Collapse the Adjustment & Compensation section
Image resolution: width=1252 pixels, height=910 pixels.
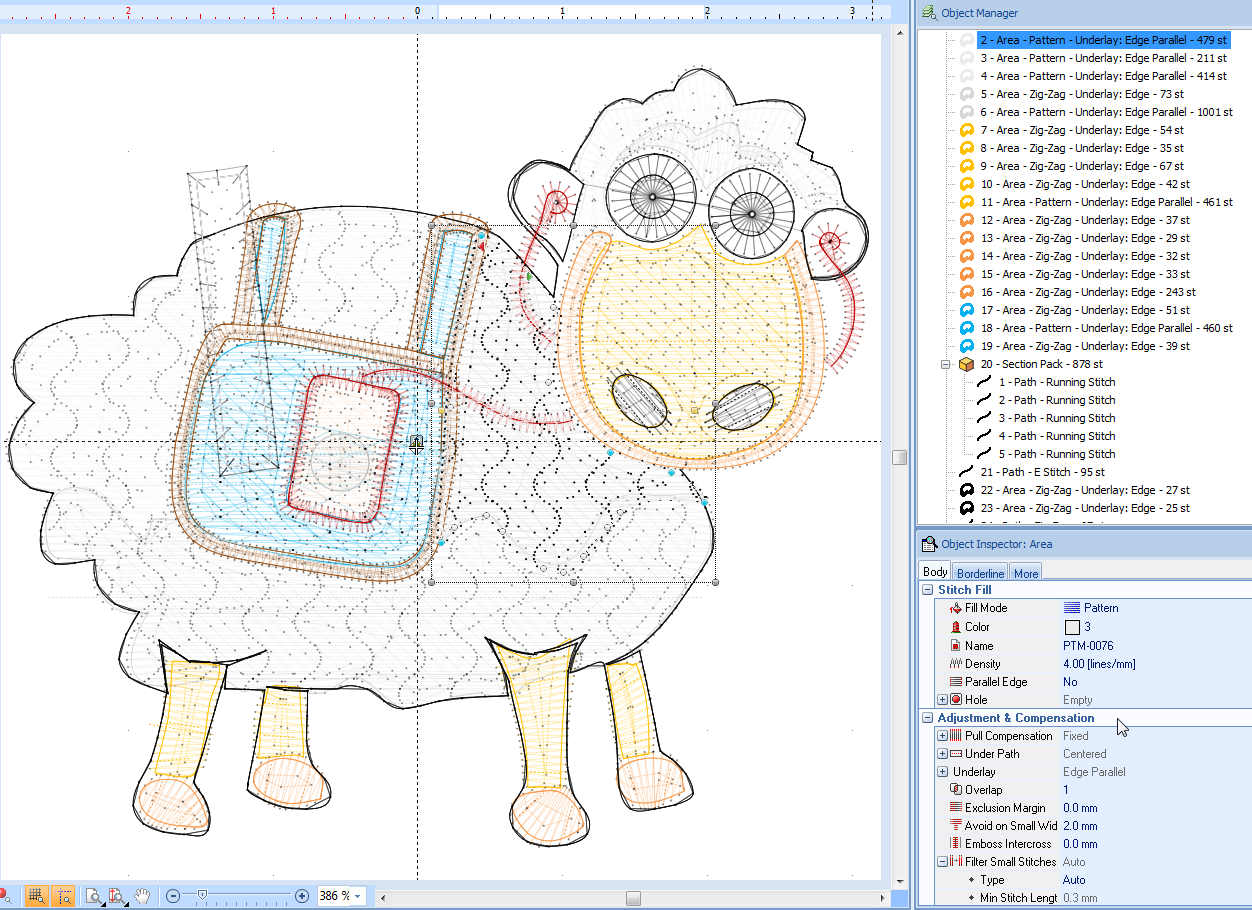pos(929,717)
